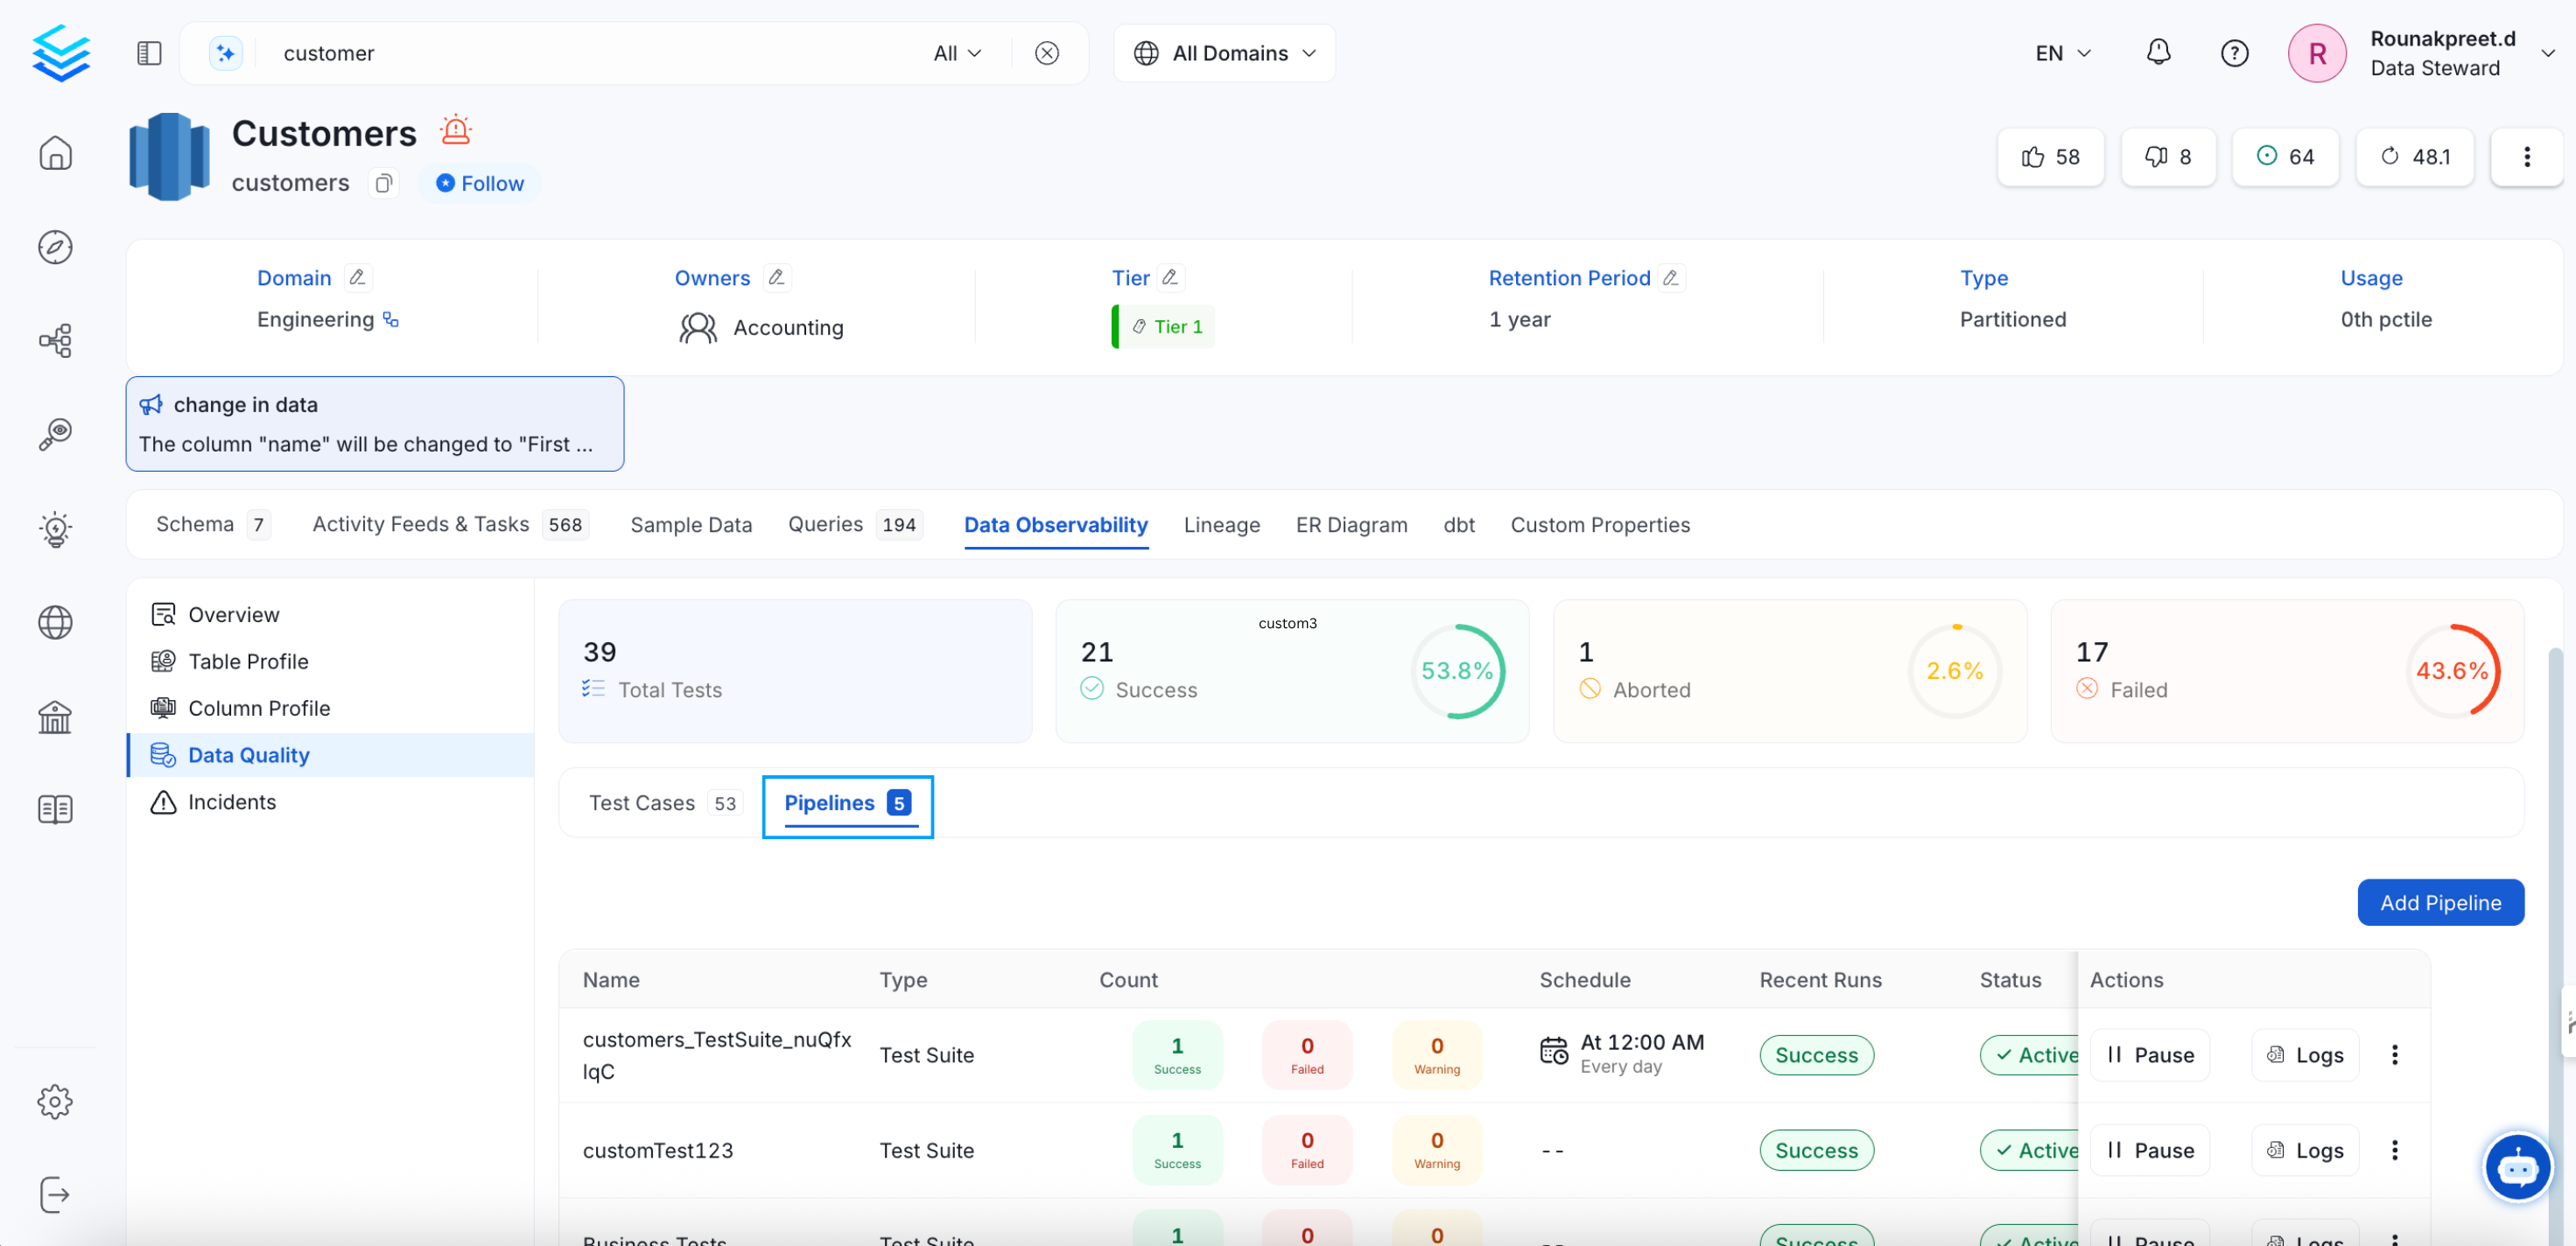The image size is (2576, 1246).
Task: Pause the customTest123 pipeline
Action: click(2151, 1150)
